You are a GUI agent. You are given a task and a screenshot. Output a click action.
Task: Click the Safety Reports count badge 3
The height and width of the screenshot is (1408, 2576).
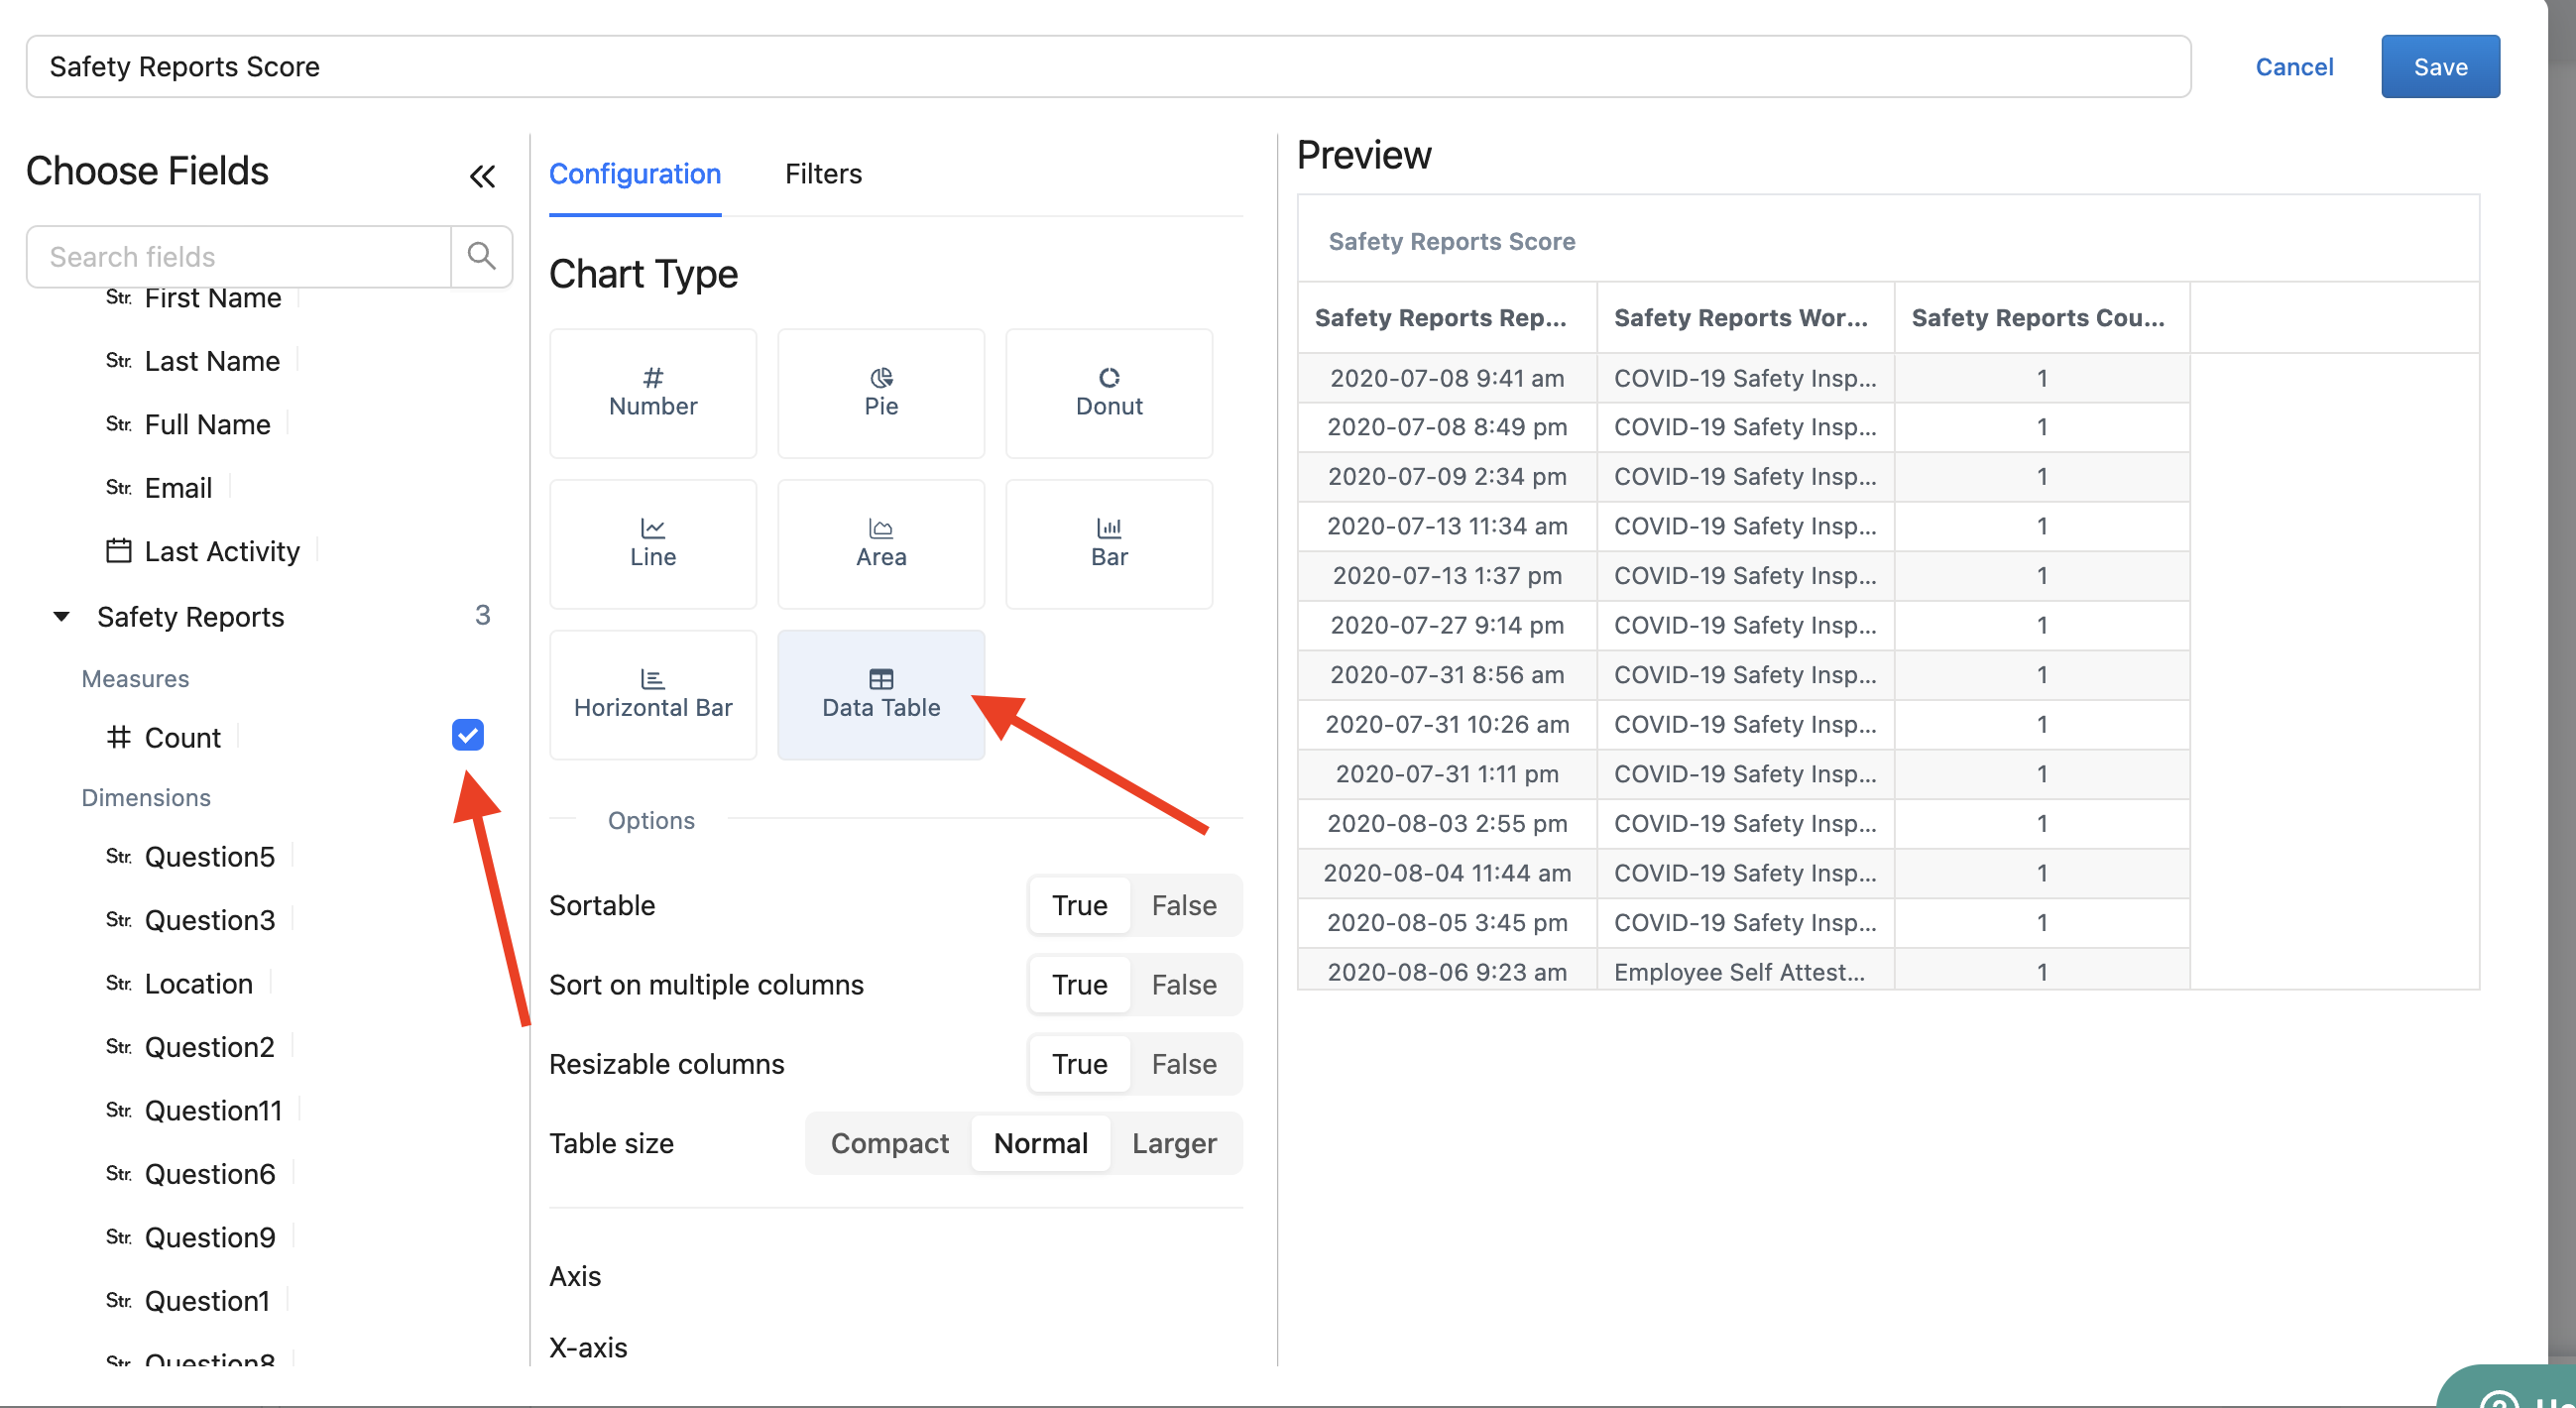pos(482,615)
